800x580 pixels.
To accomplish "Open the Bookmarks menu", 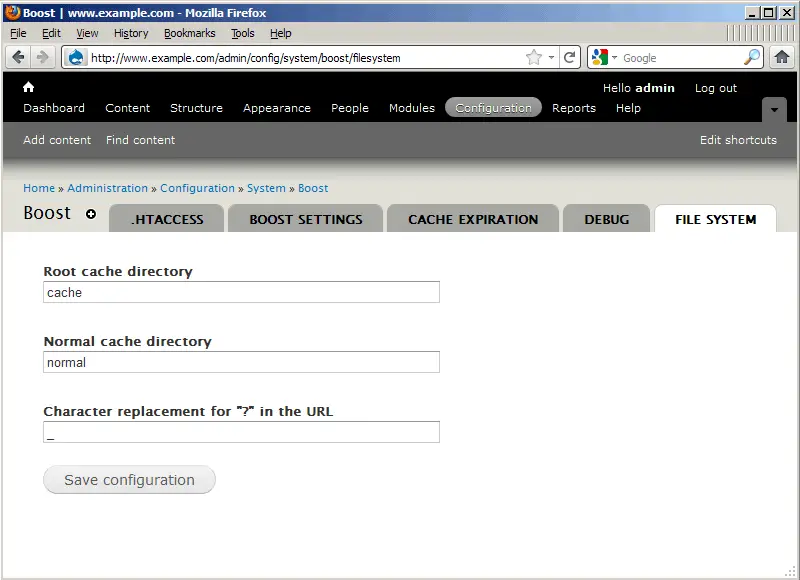I will 190,33.
